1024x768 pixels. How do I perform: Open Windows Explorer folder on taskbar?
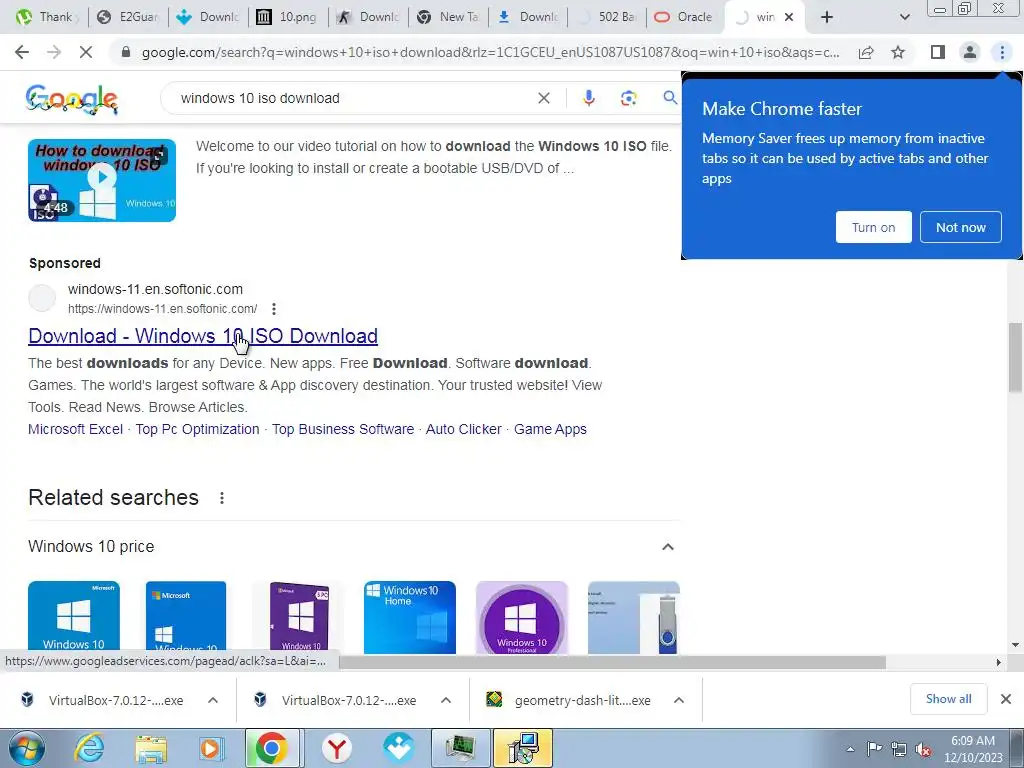pyautogui.click(x=151, y=748)
